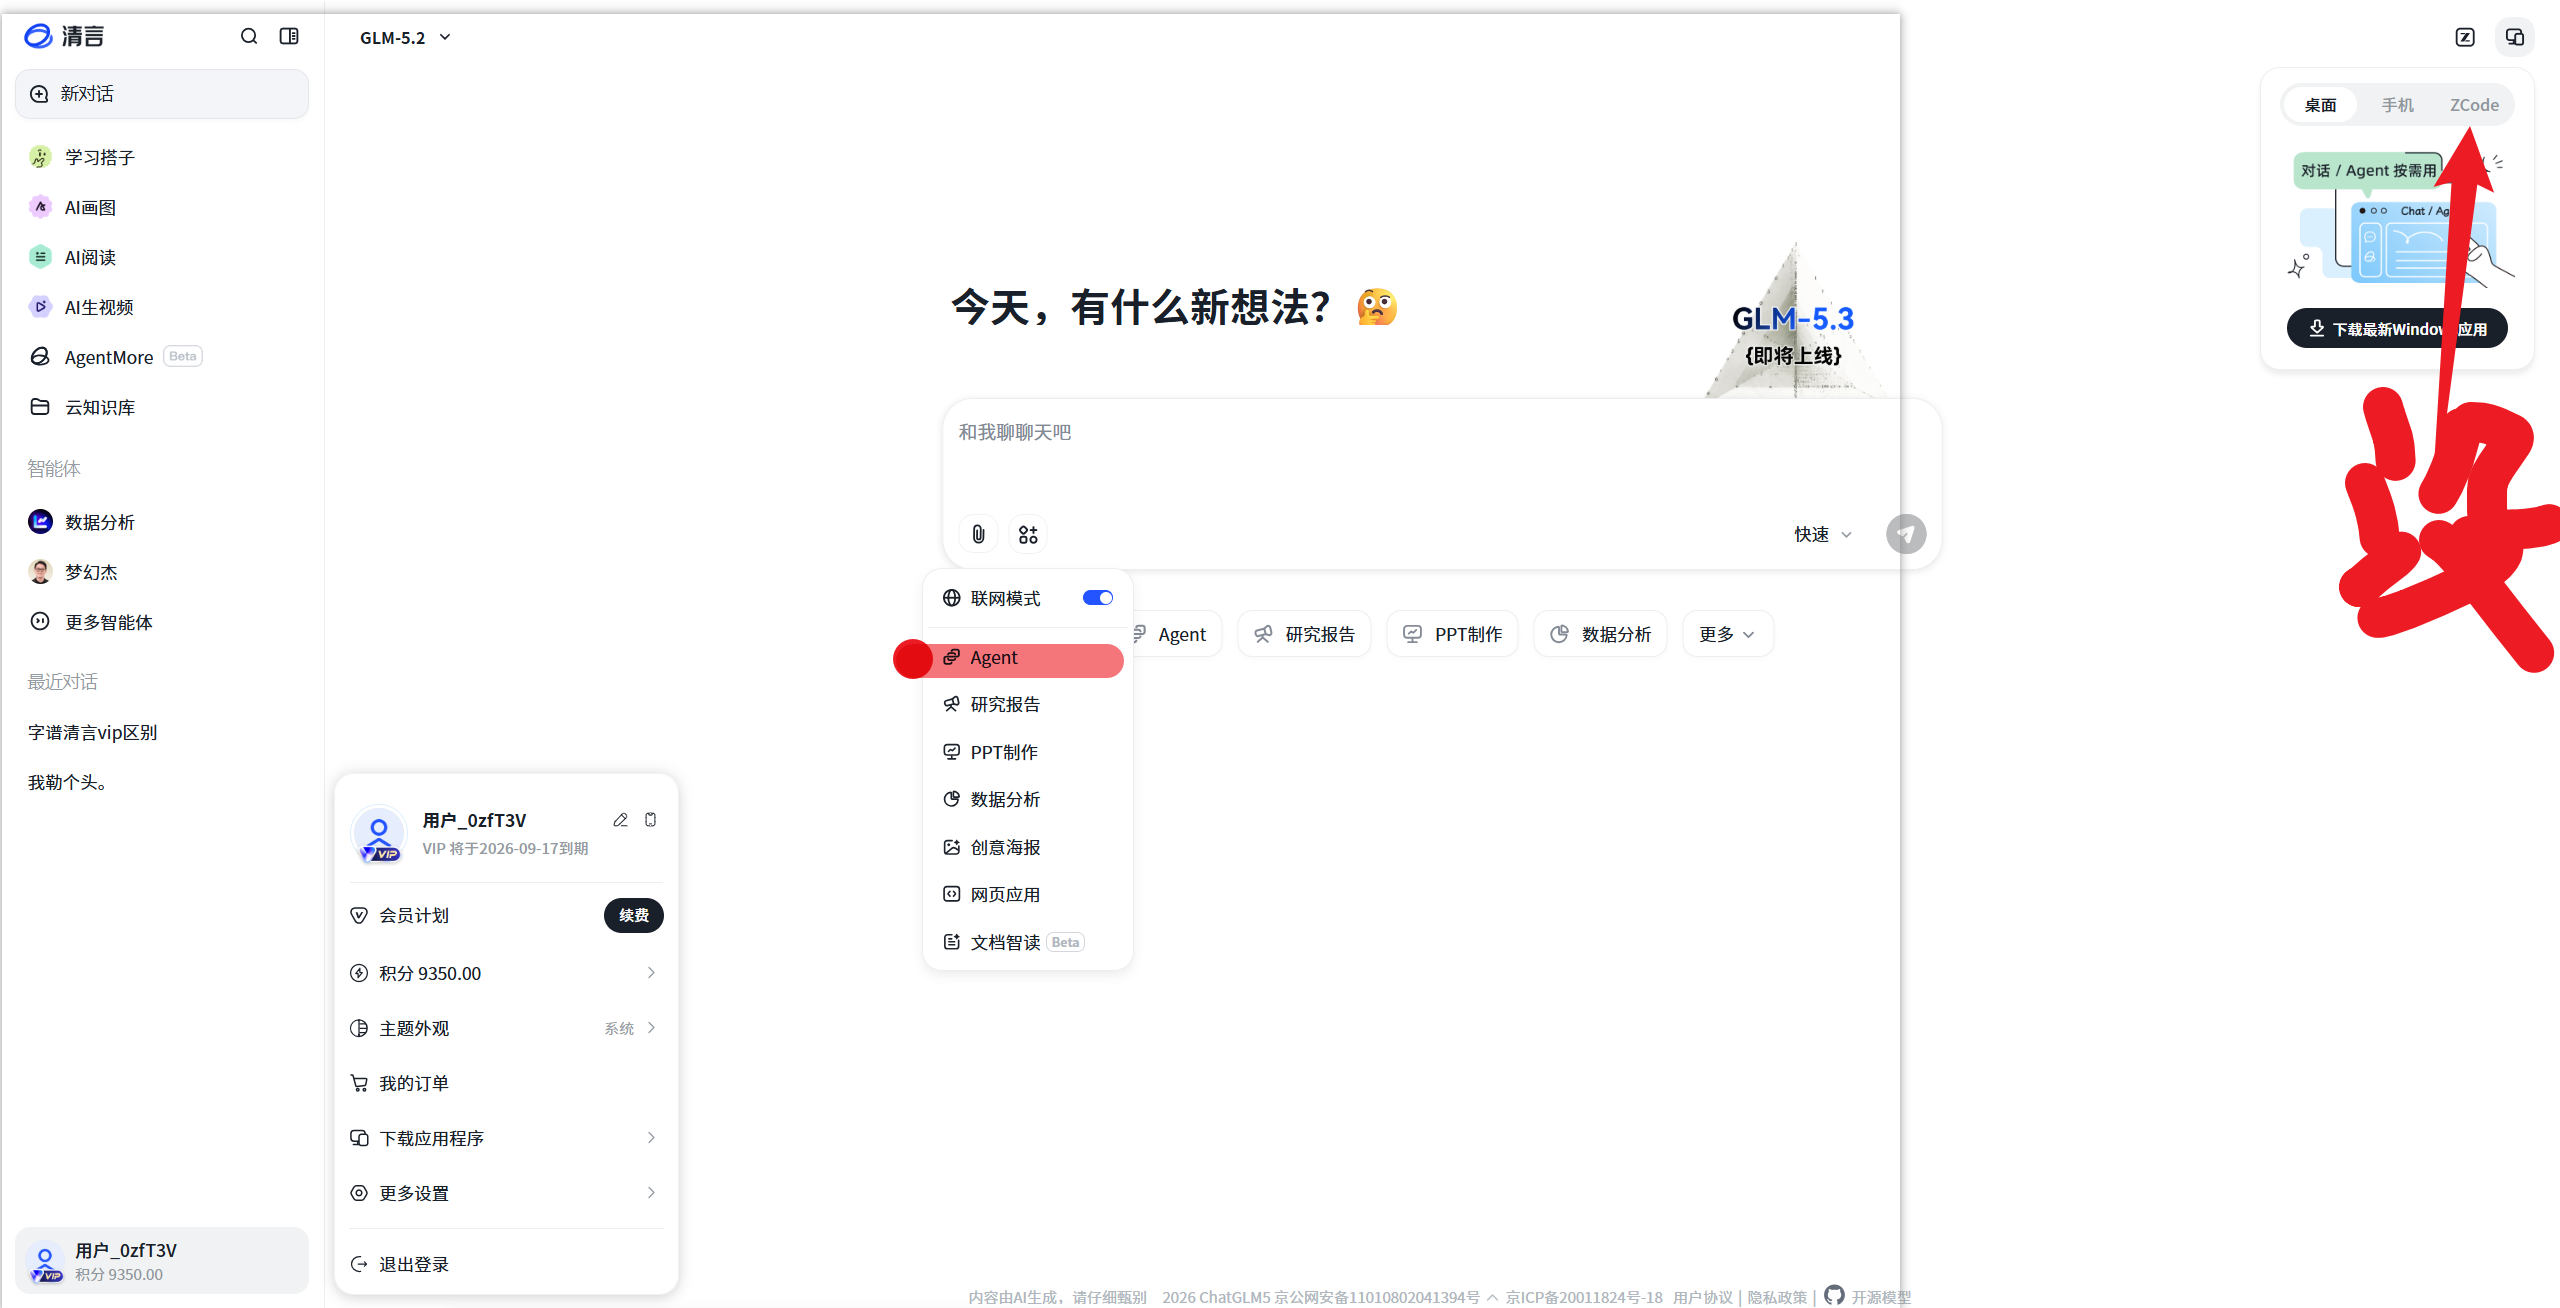Select 文档智读 Beta in the popup menu
This screenshot has height=1308, width=2560.
pos(1028,942)
